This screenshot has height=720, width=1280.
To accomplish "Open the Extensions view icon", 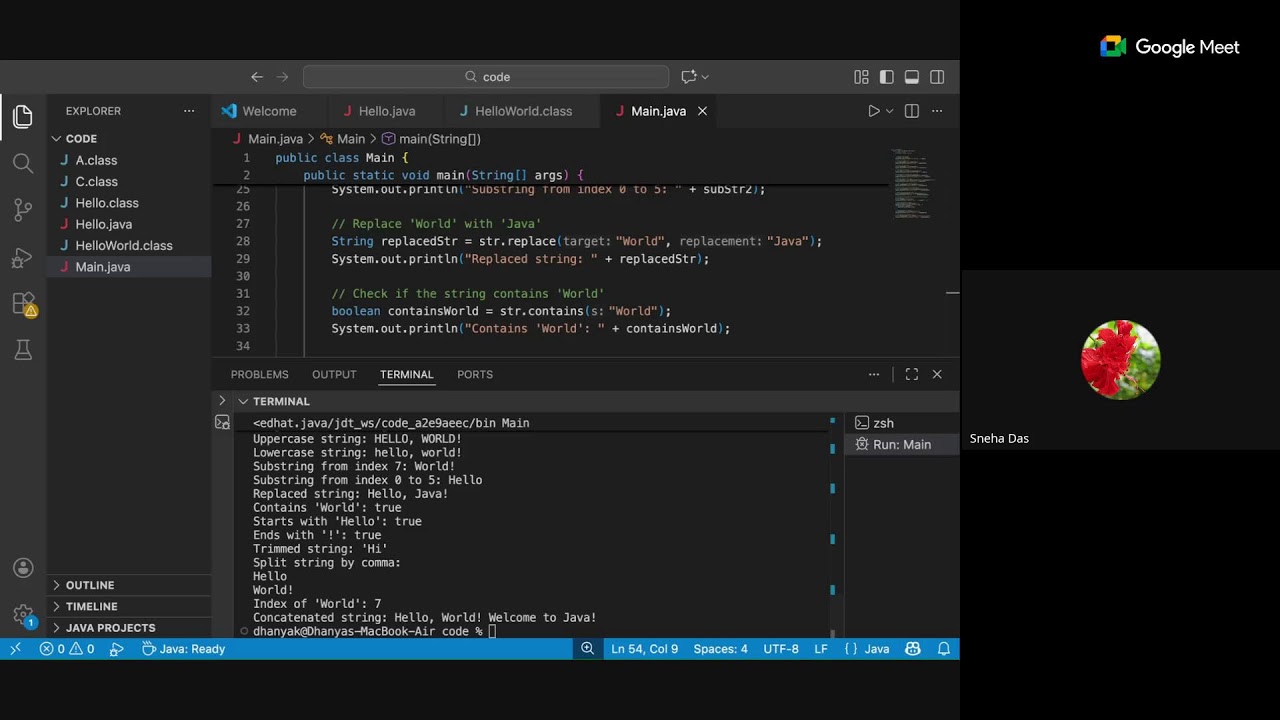I will (x=23, y=304).
